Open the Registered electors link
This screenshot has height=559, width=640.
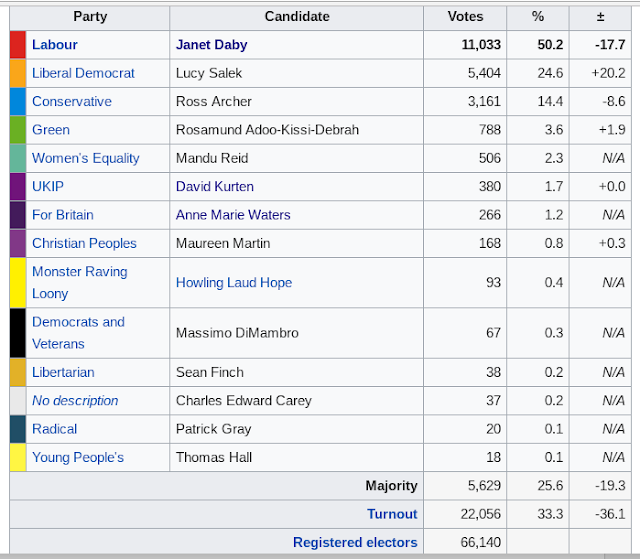[x=355, y=542]
